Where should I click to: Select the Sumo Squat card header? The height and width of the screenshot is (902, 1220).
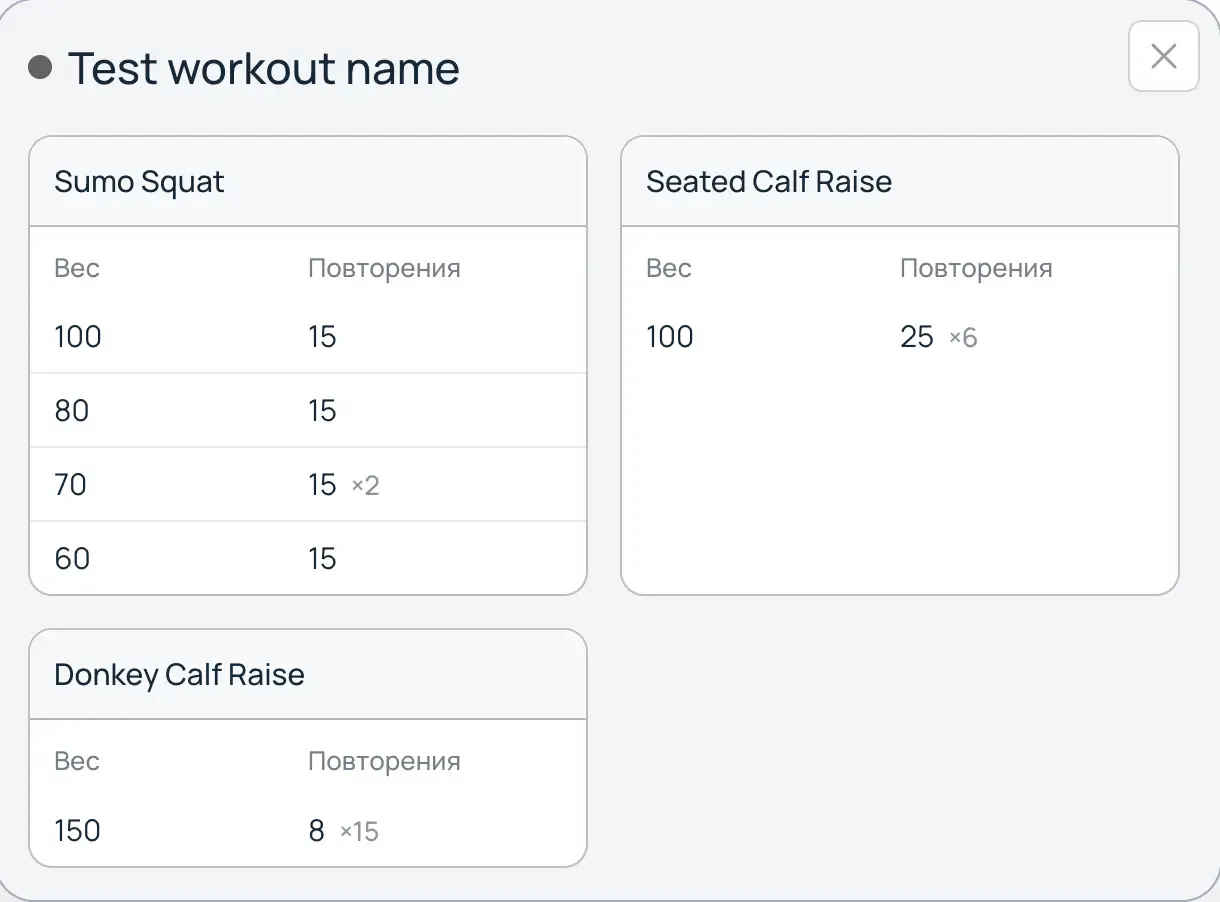pos(139,181)
